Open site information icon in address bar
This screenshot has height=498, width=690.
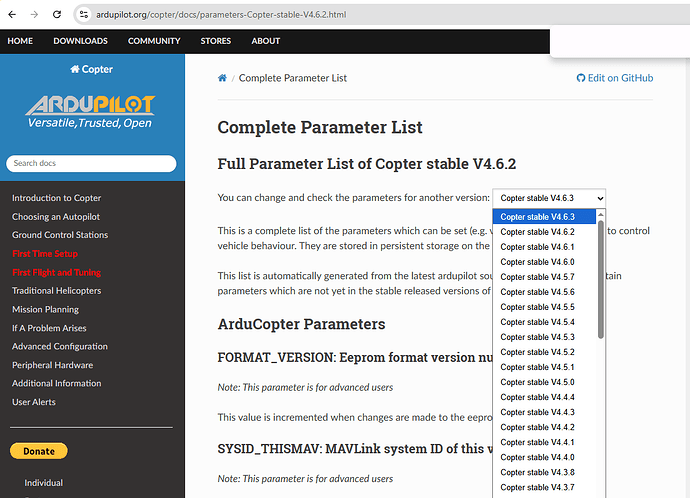tap(84, 15)
